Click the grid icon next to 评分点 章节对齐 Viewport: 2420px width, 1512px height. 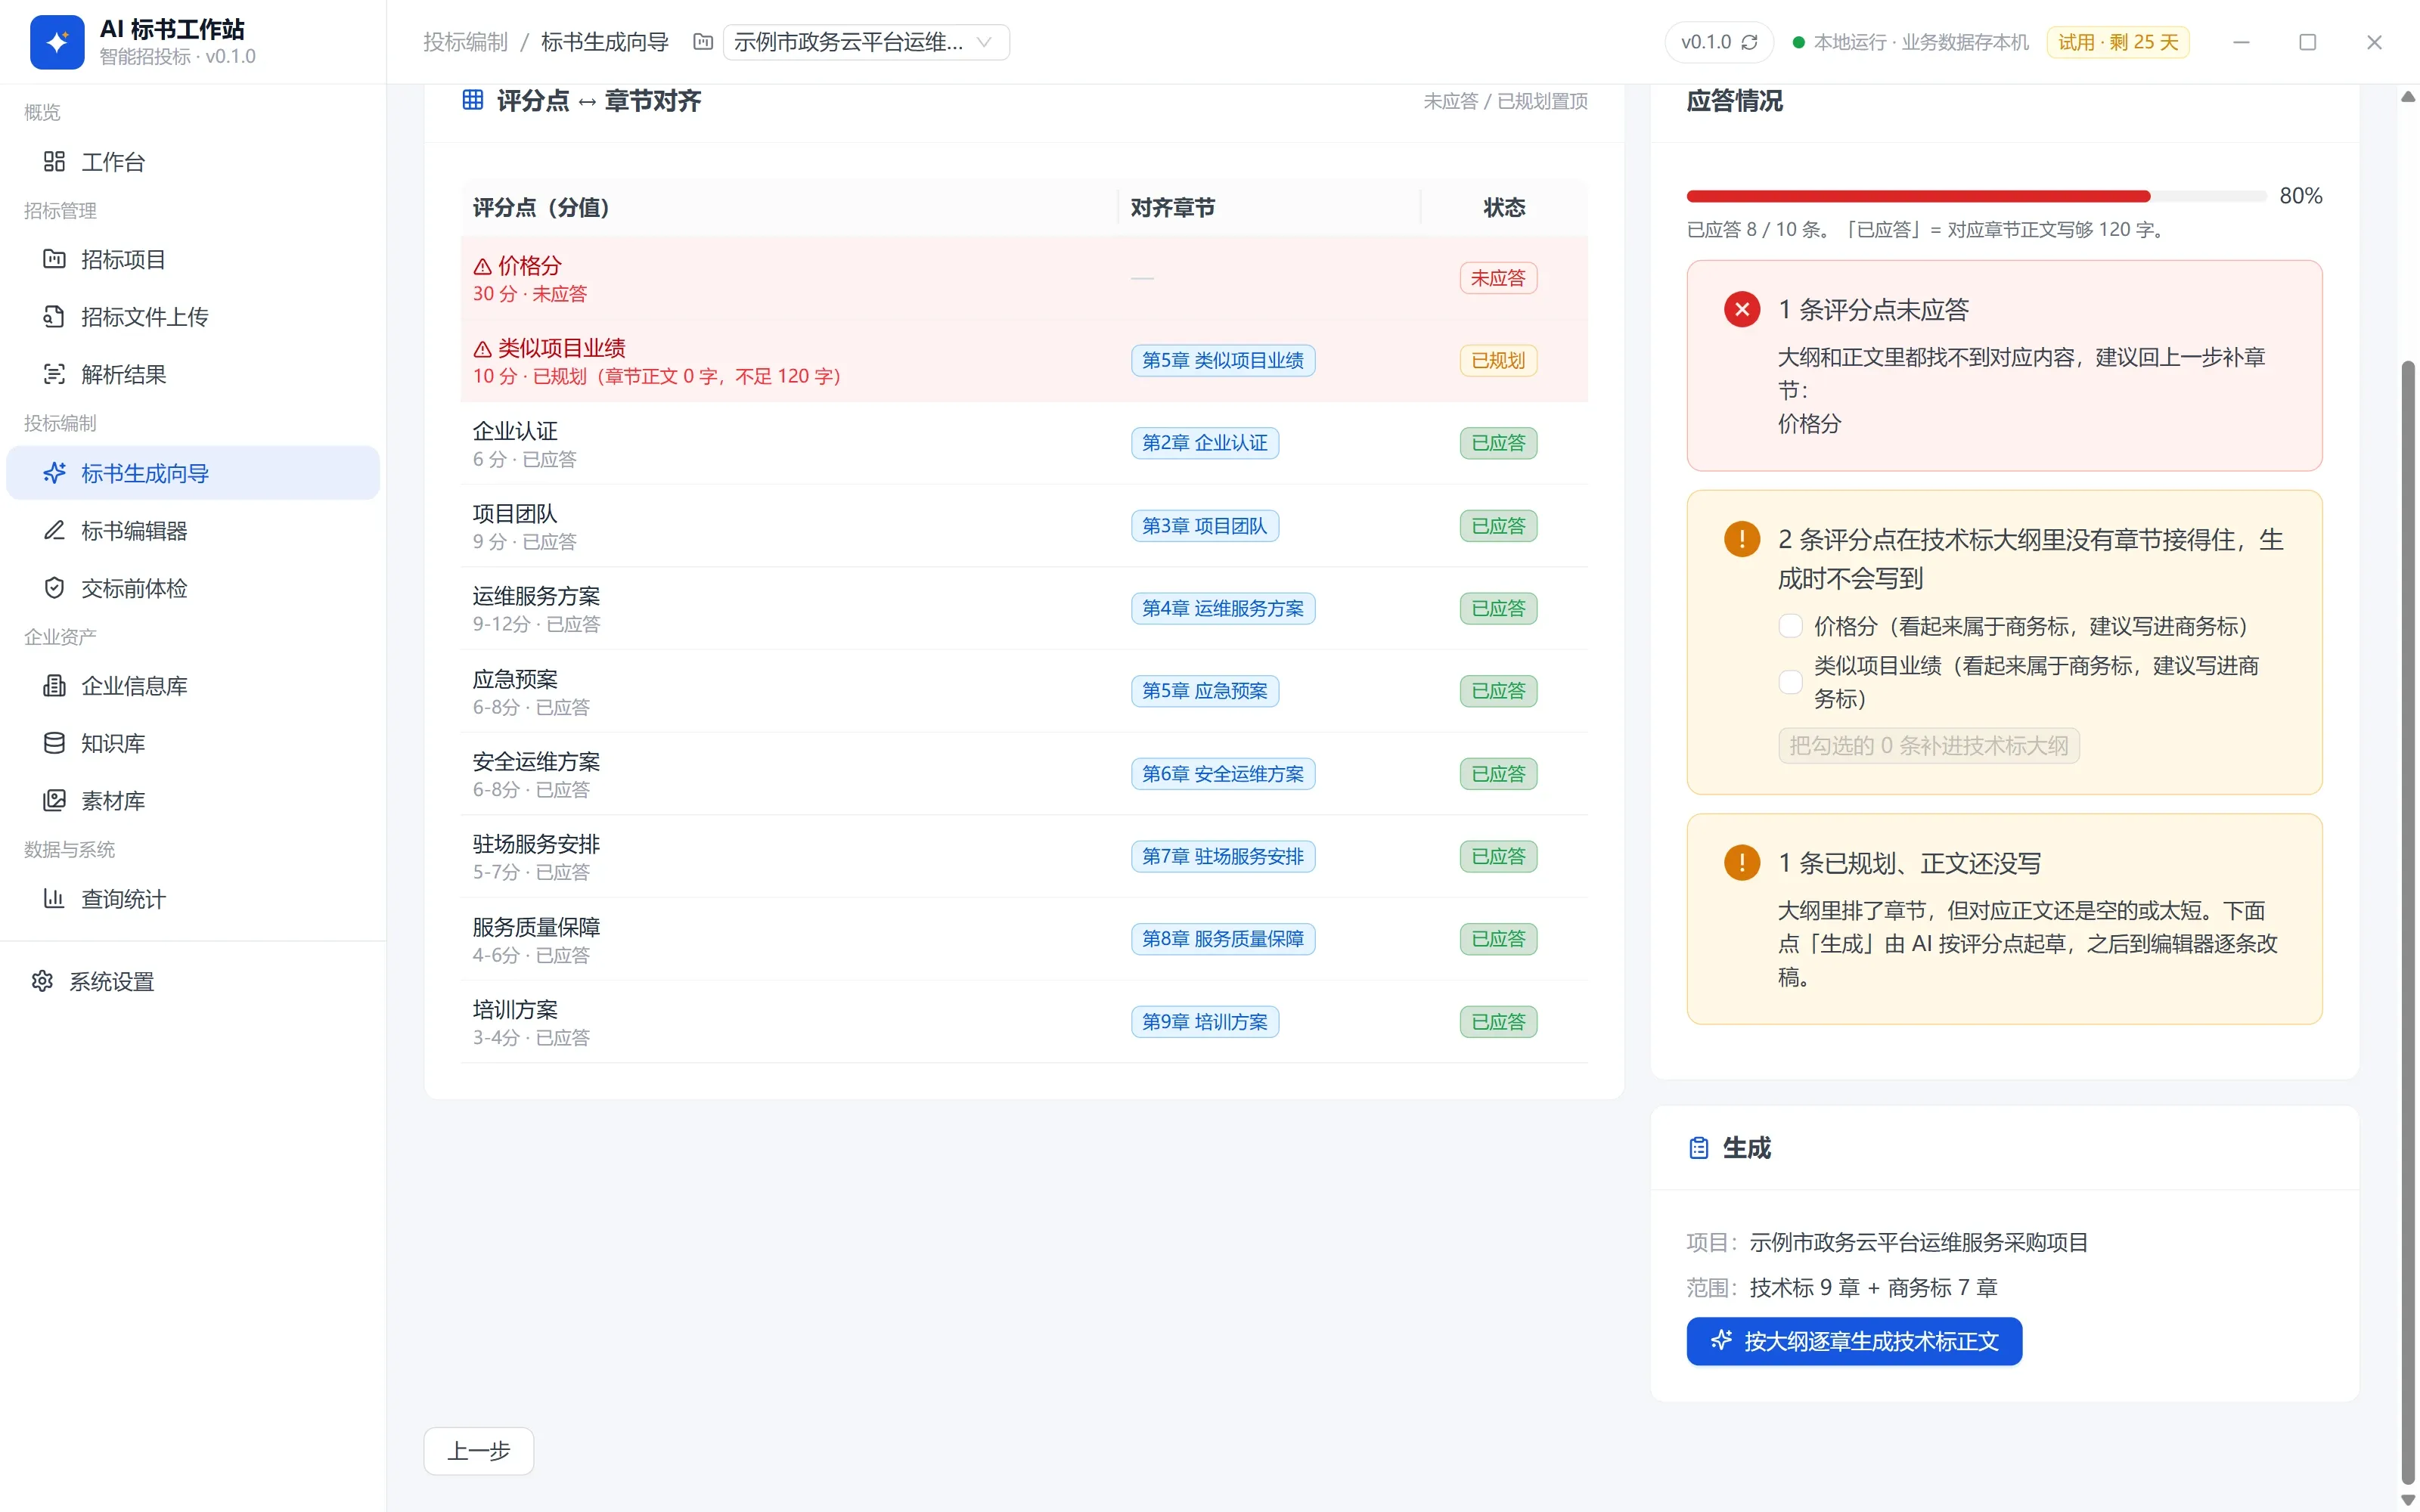tap(473, 100)
